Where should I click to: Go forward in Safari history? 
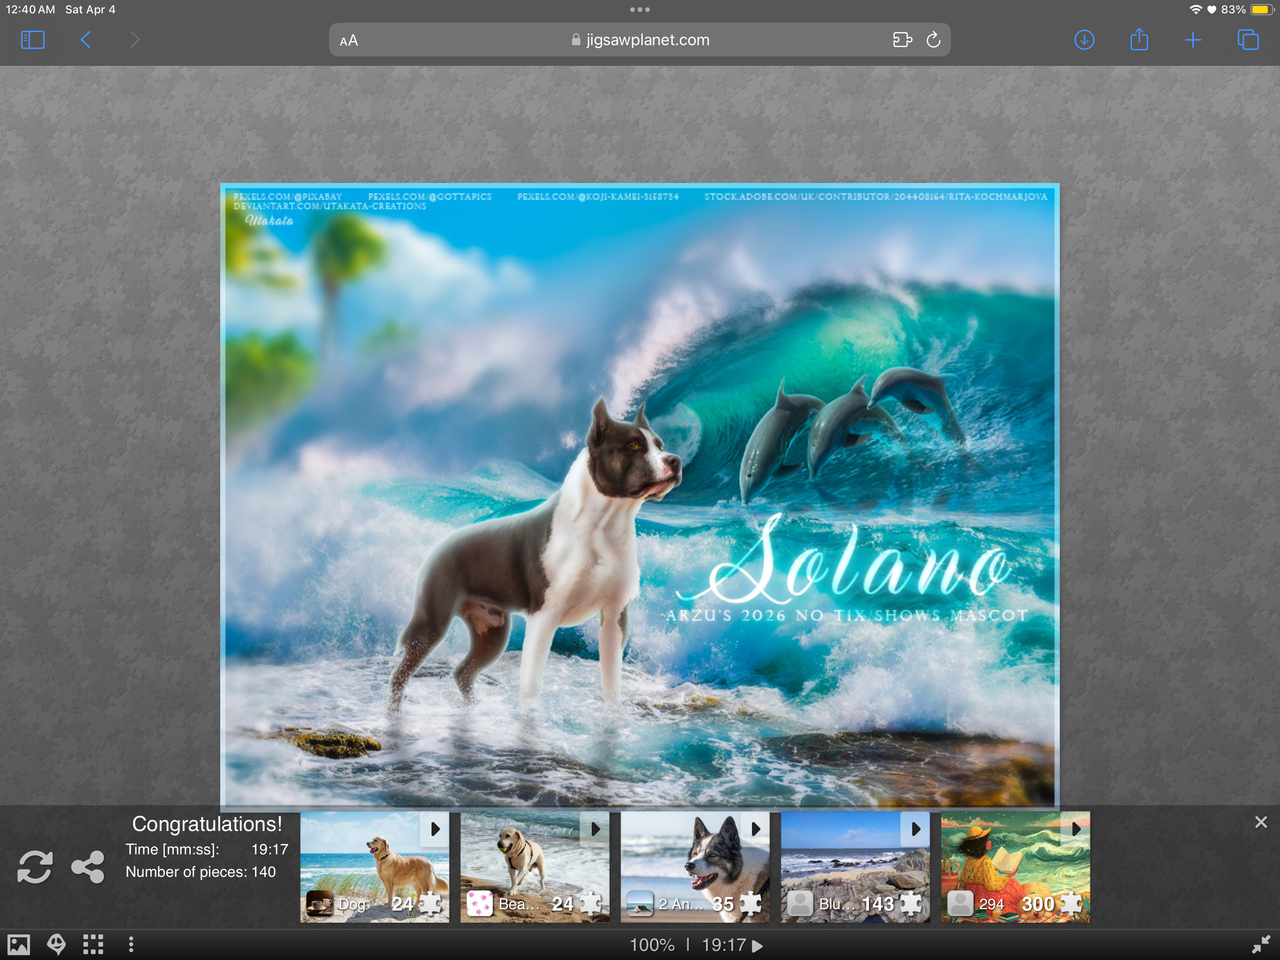point(135,40)
